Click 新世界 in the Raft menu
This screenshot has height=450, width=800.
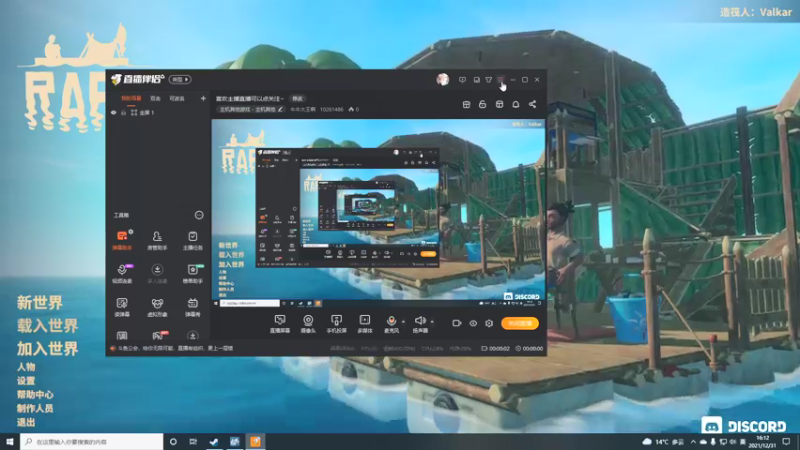(40, 303)
